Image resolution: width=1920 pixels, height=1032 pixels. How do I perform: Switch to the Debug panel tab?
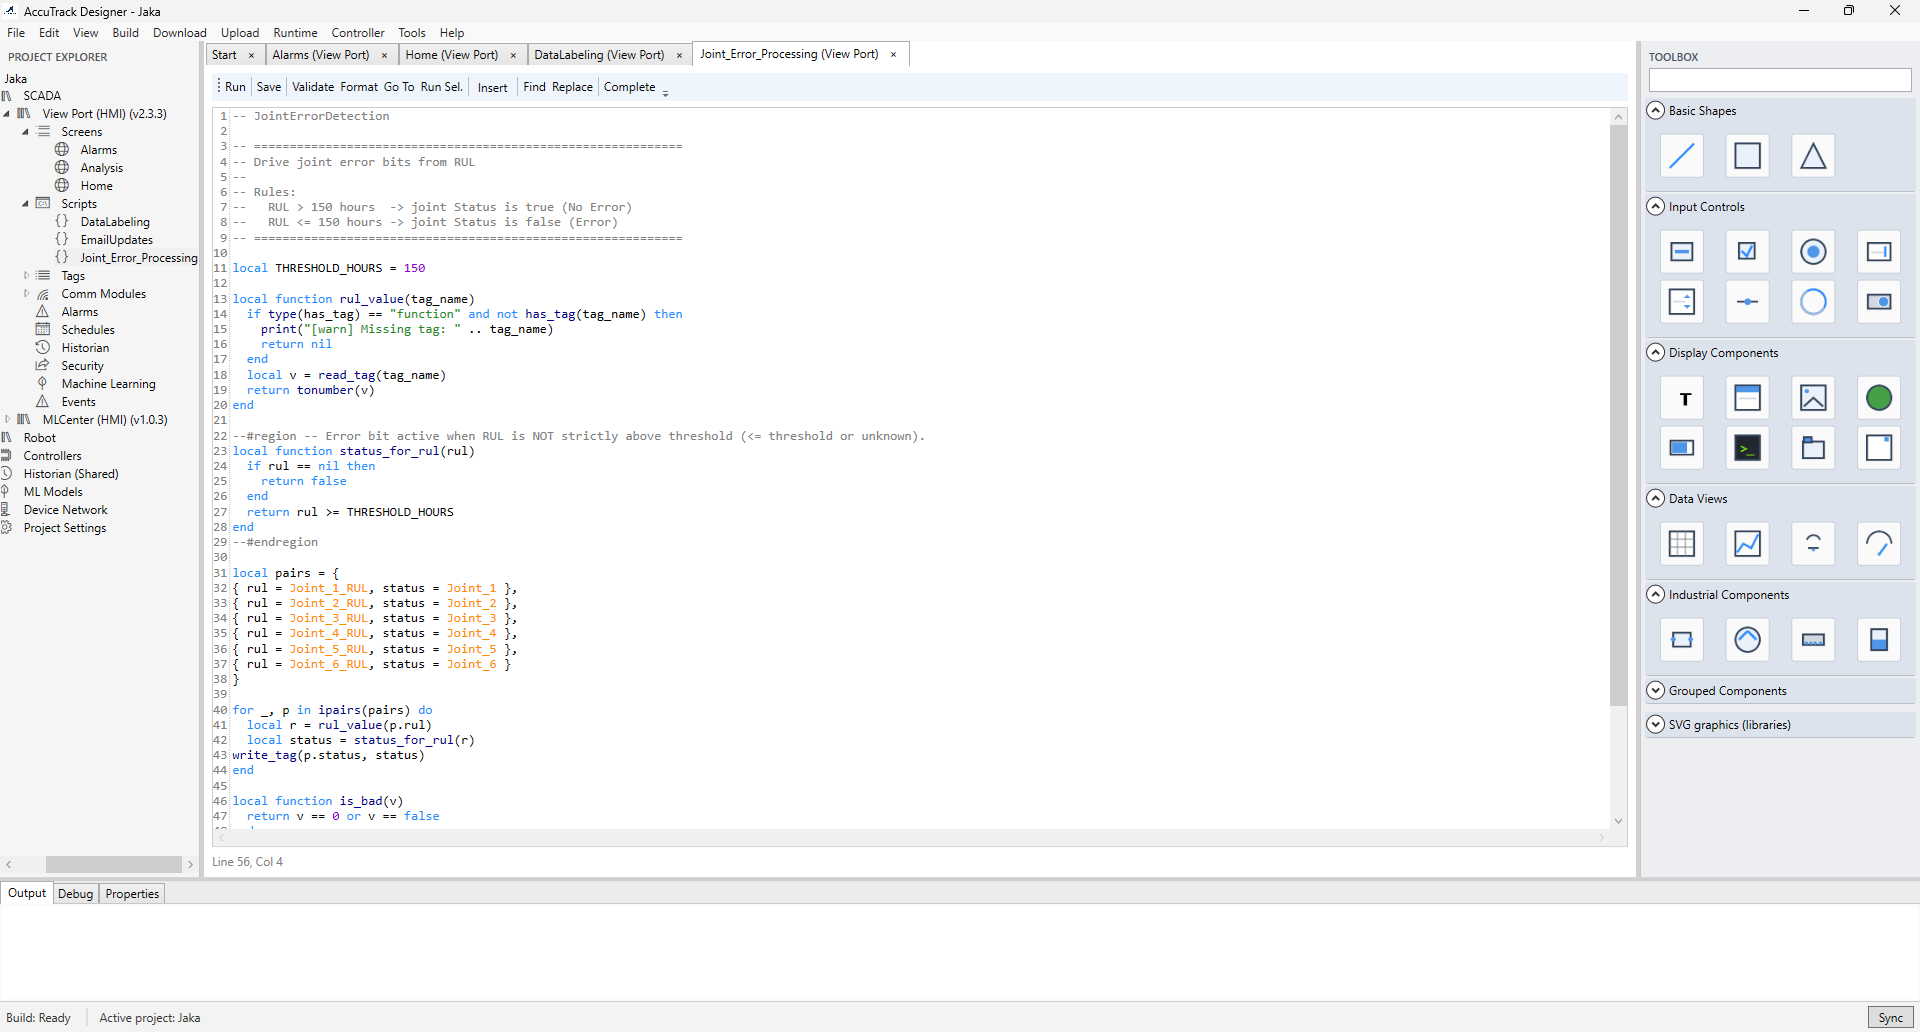coord(75,894)
